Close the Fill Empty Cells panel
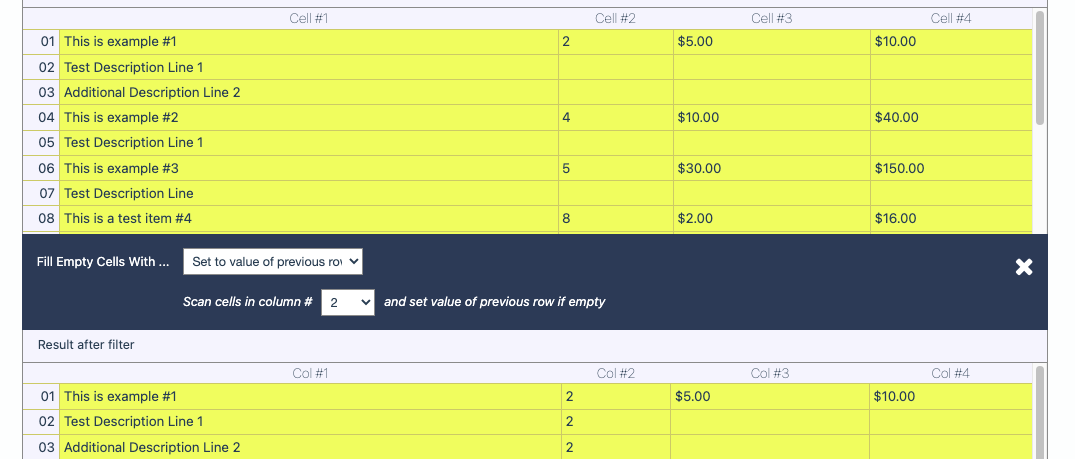The width and height of the screenshot is (1075, 459). tap(1024, 267)
